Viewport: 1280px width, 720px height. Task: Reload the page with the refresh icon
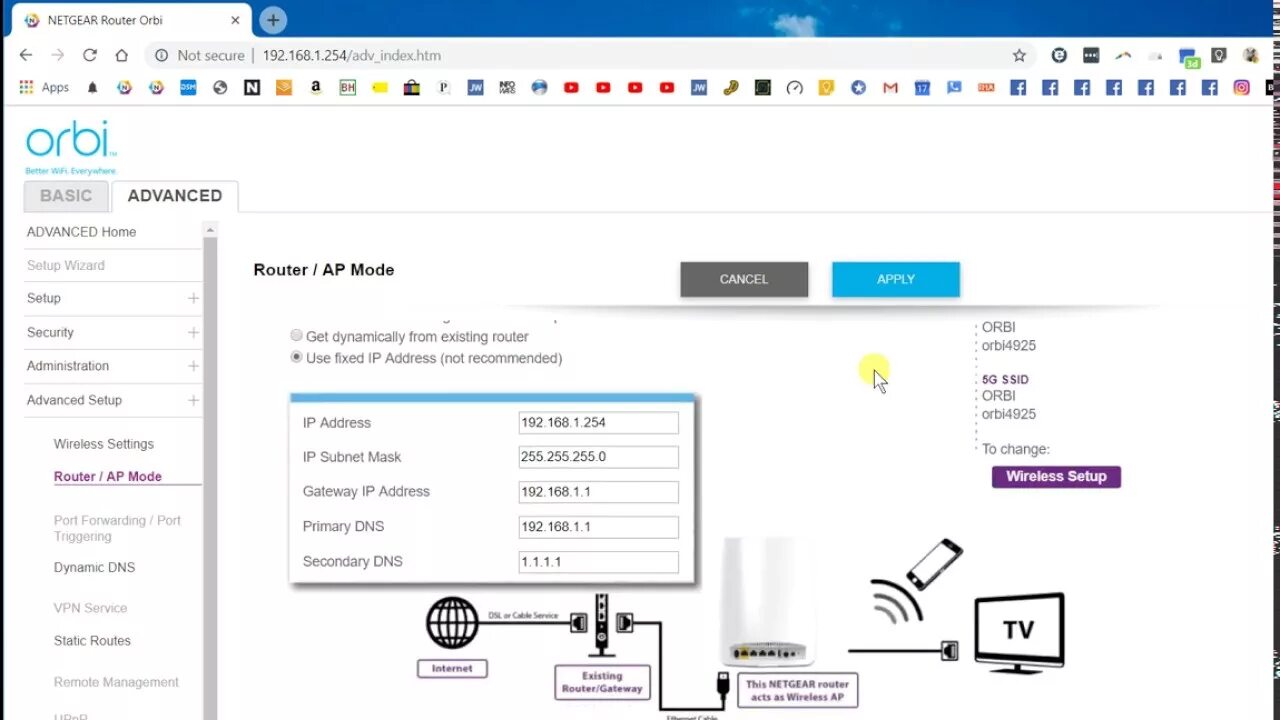point(90,55)
